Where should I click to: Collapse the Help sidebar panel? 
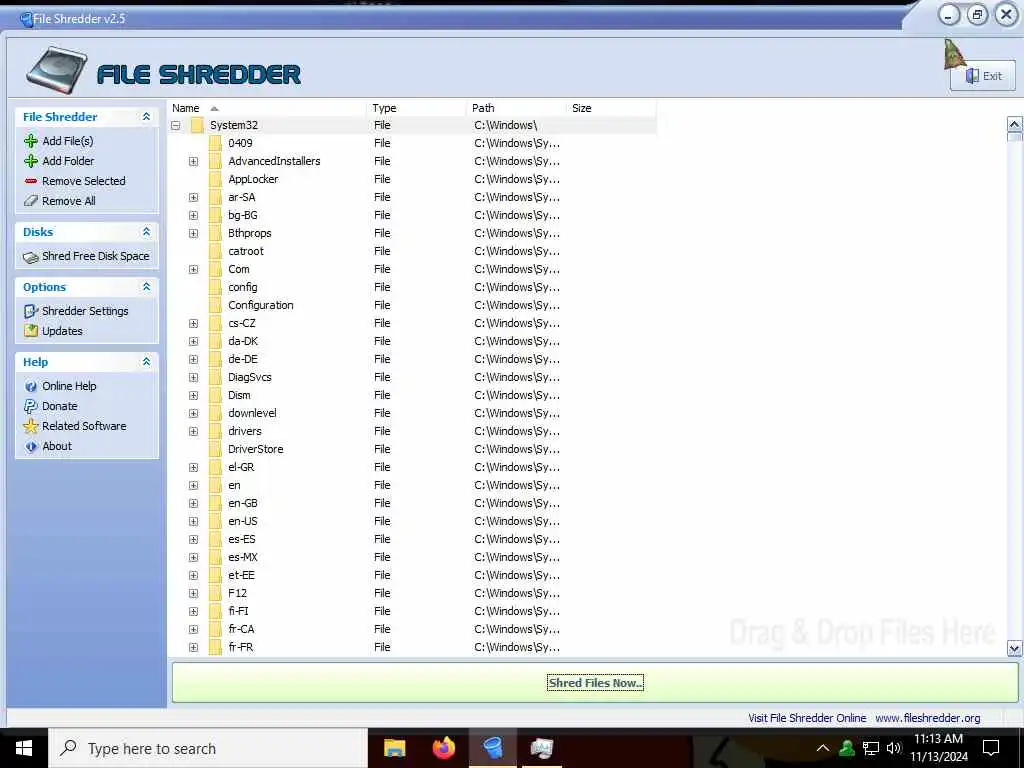tap(146, 362)
